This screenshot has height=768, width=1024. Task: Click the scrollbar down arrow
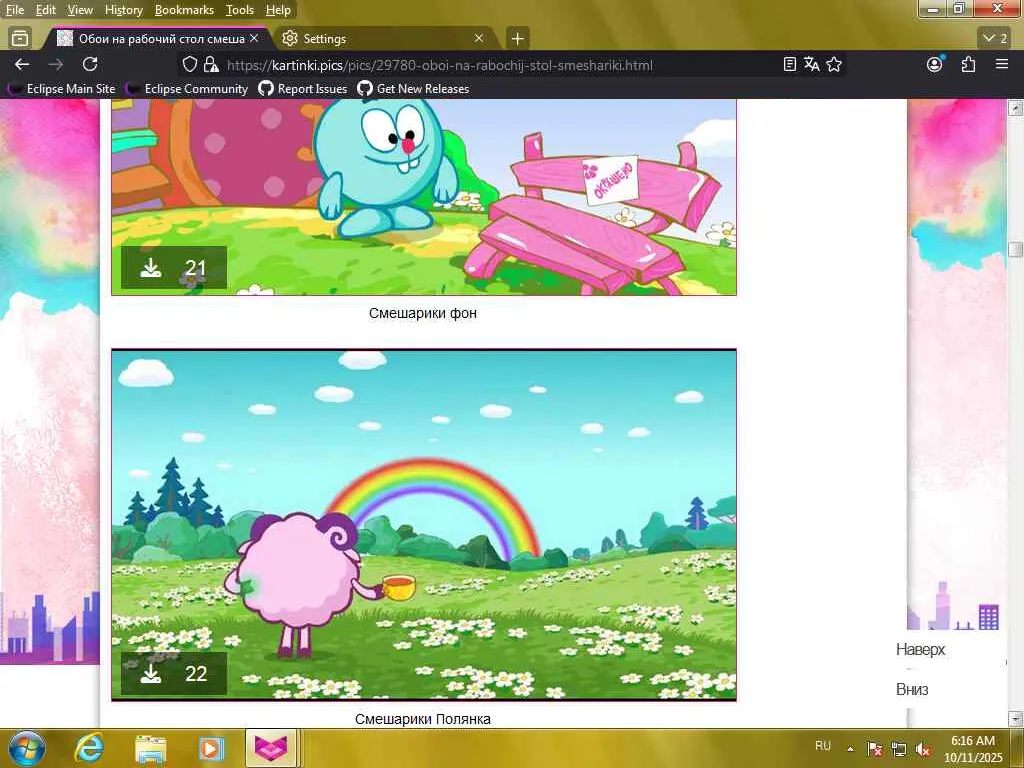coord(1016,719)
